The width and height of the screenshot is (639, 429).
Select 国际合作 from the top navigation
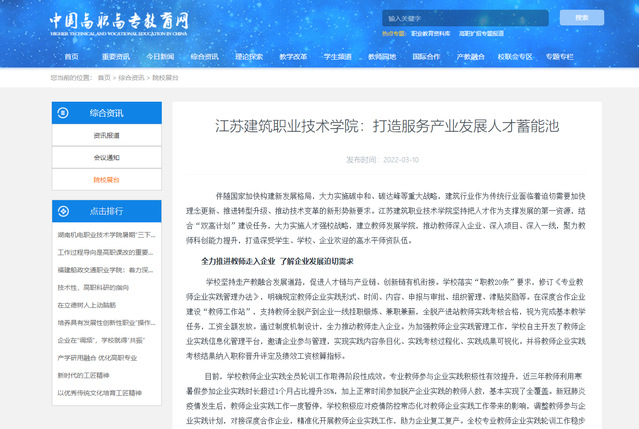click(426, 57)
